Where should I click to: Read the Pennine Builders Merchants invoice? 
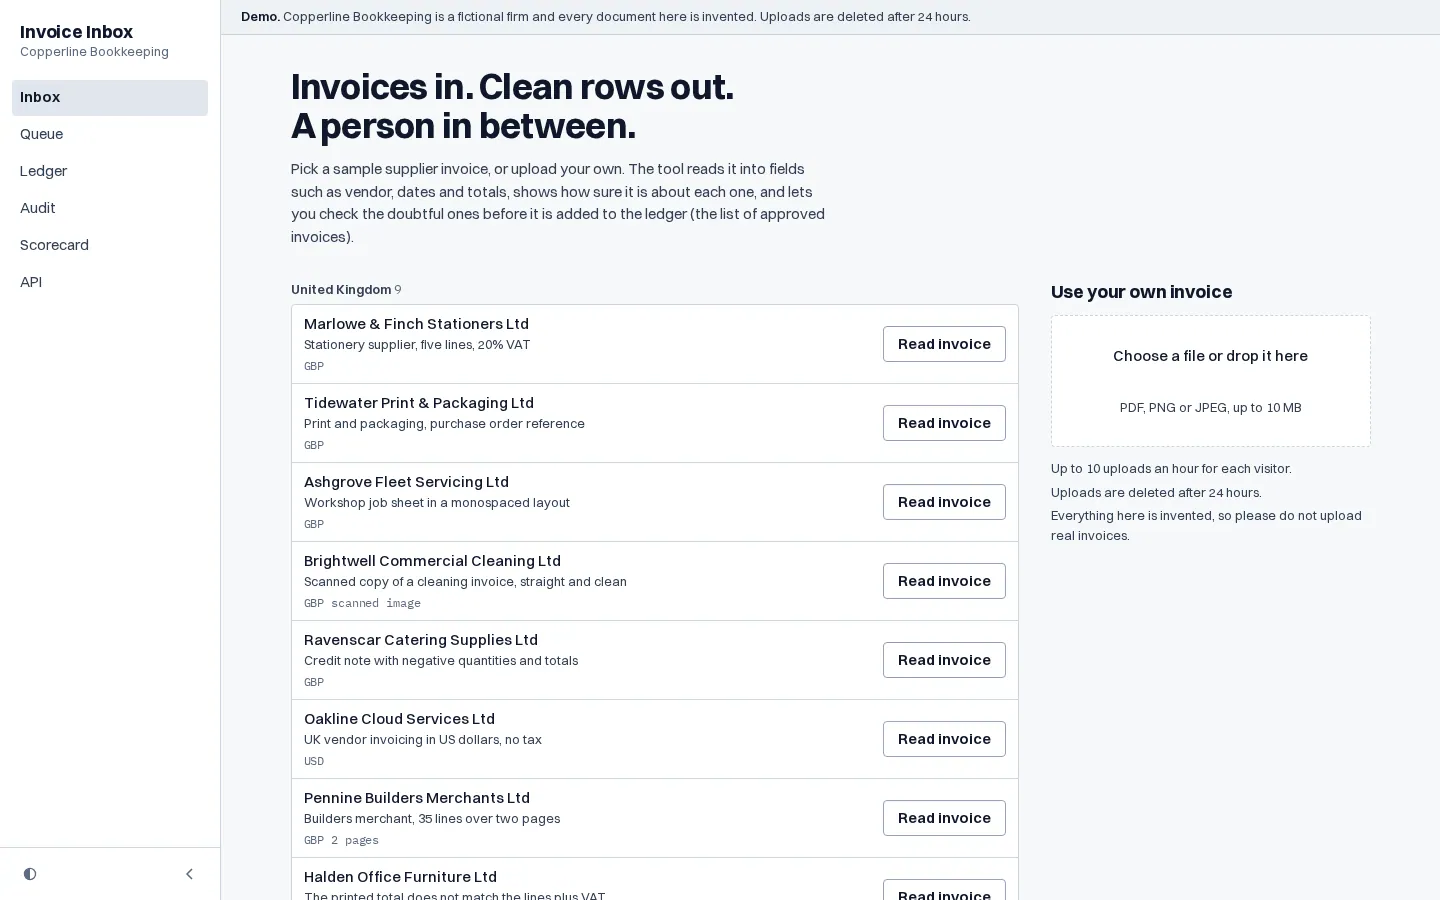pos(944,818)
